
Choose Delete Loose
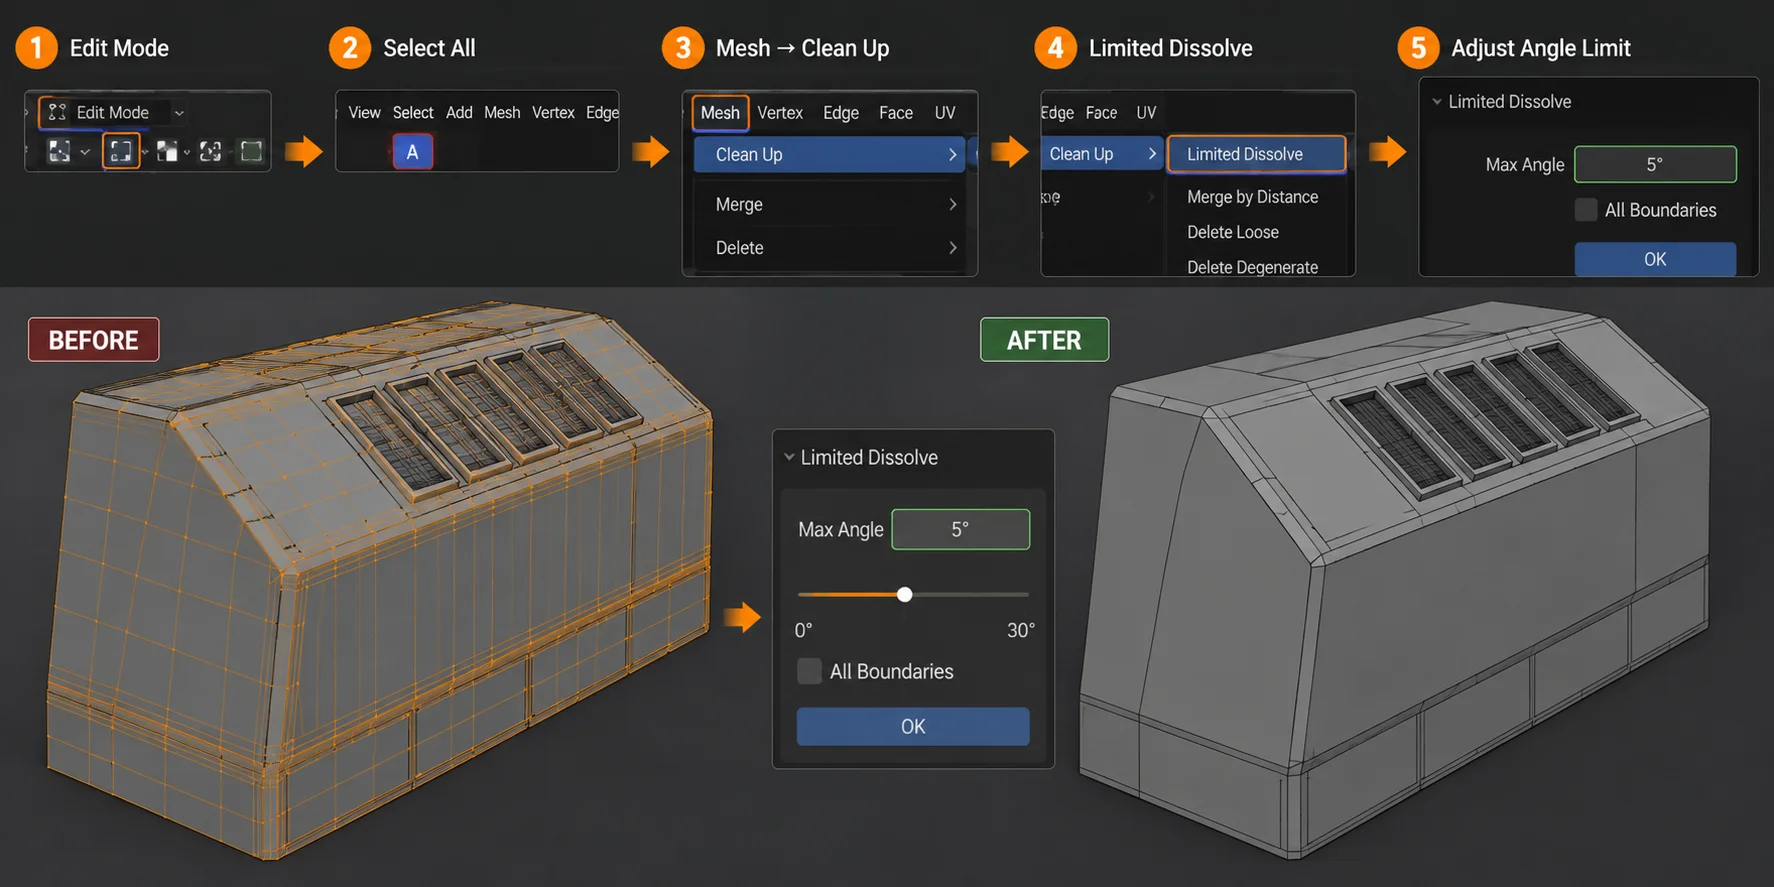1232,232
